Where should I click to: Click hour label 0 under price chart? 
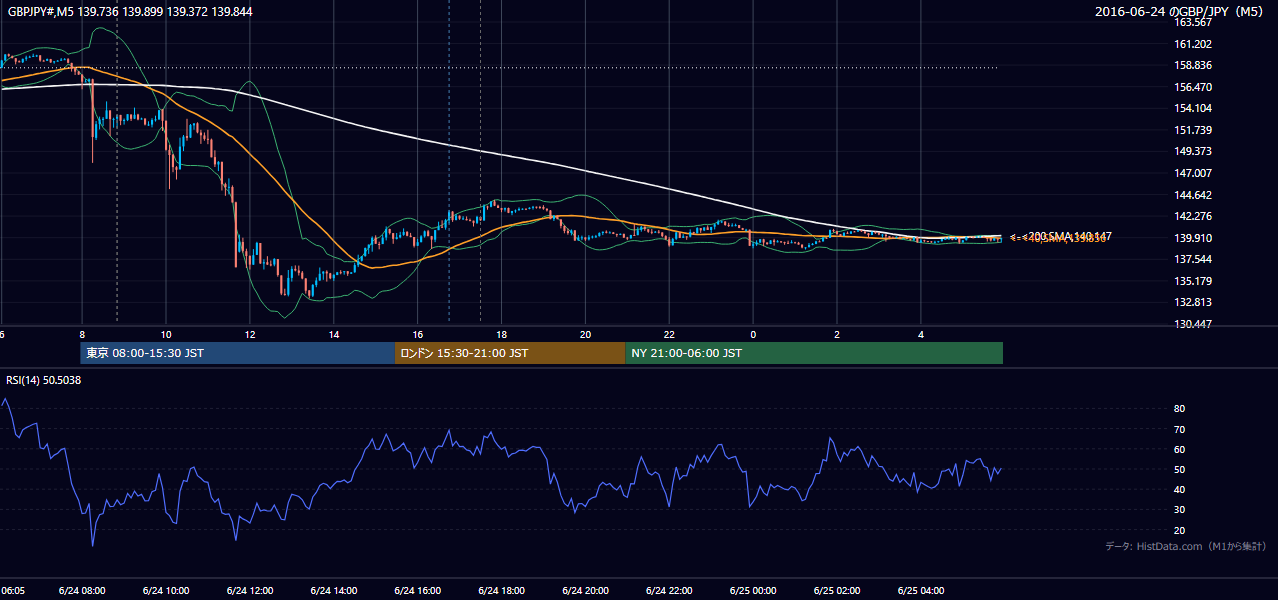(754, 334)
